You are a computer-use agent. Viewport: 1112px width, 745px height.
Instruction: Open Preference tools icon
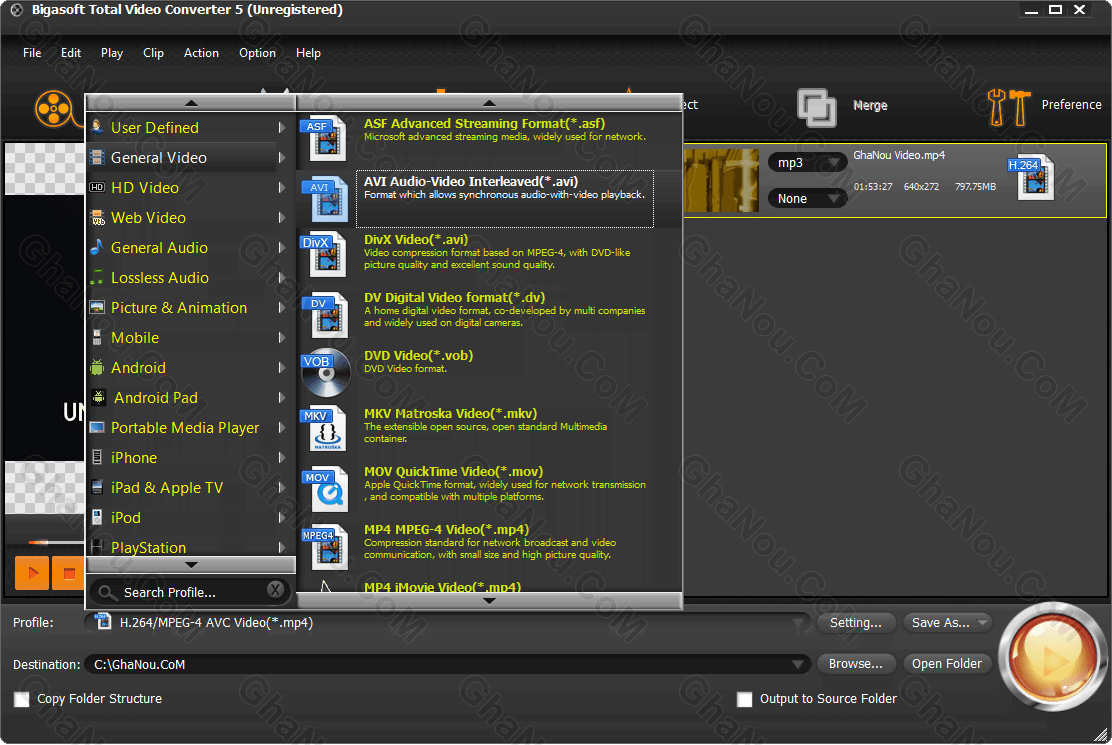point(1007,106)
